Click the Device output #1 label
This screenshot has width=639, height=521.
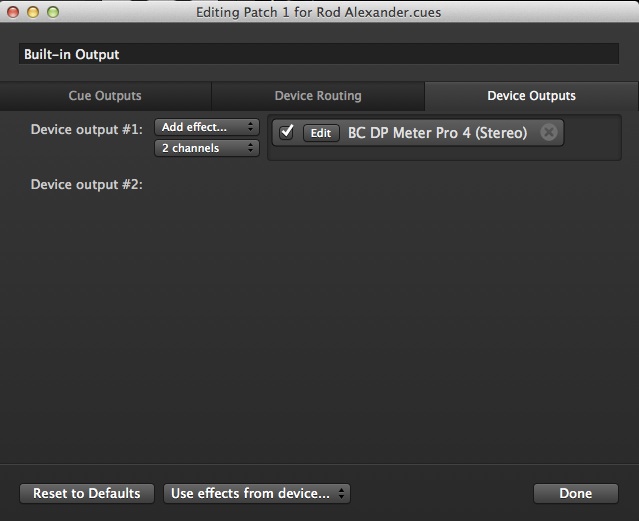[87, 129]
